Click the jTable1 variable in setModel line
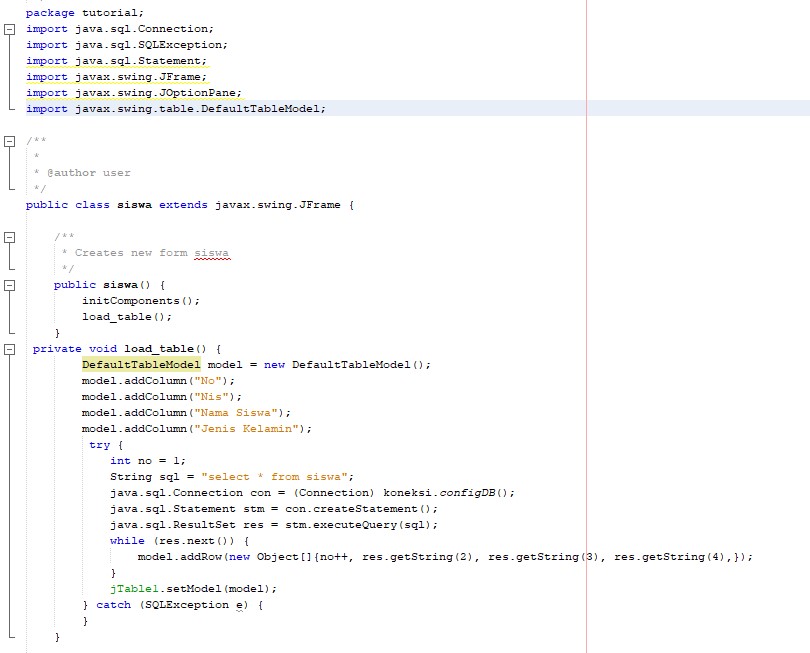 tap(134, 589)
